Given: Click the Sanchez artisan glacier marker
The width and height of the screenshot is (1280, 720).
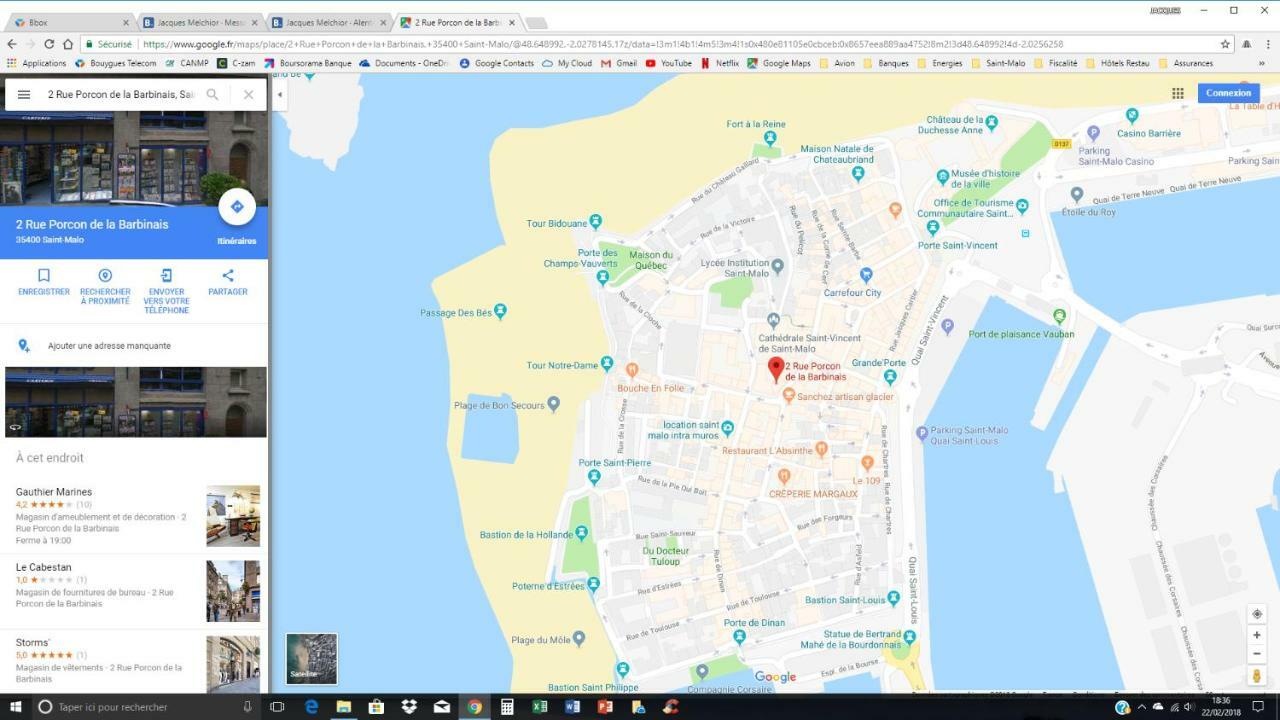Looking at the screenshot, I should click(788, 396).
